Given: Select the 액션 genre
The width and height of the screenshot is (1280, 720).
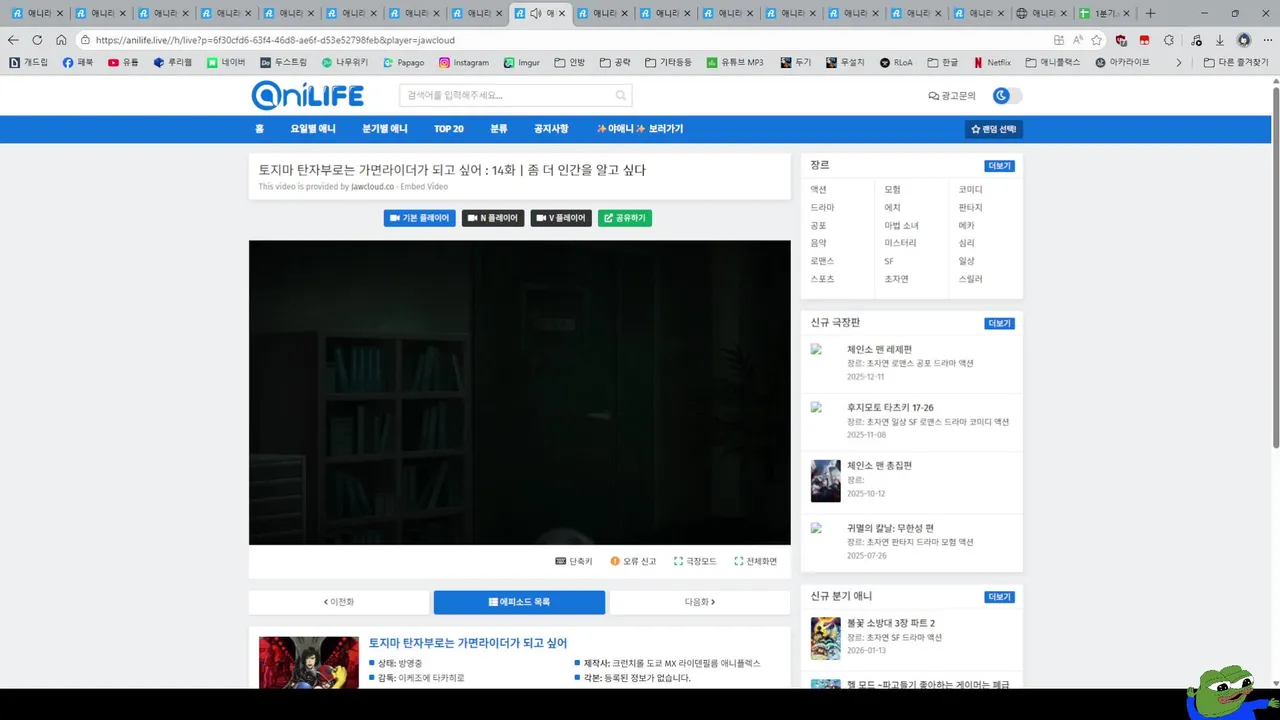Looking at the screenshot, I should click(819, 189).
